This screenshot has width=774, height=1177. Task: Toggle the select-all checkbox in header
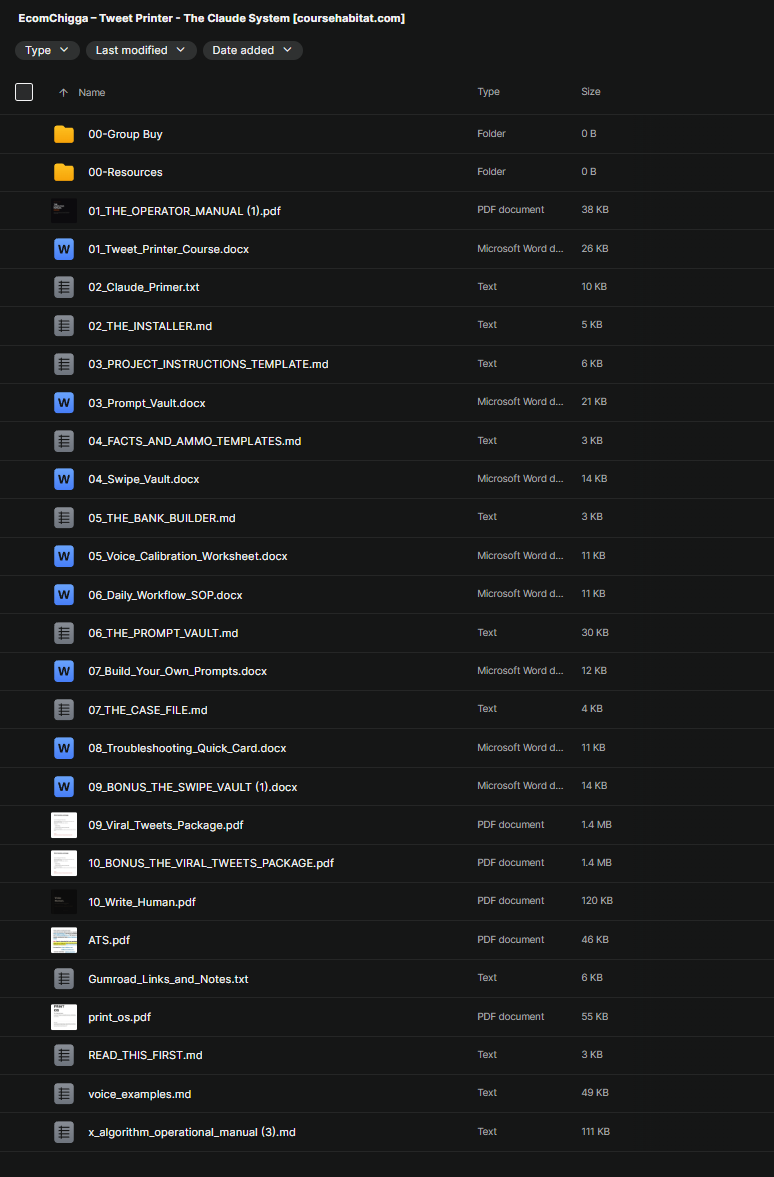(24, 92)
